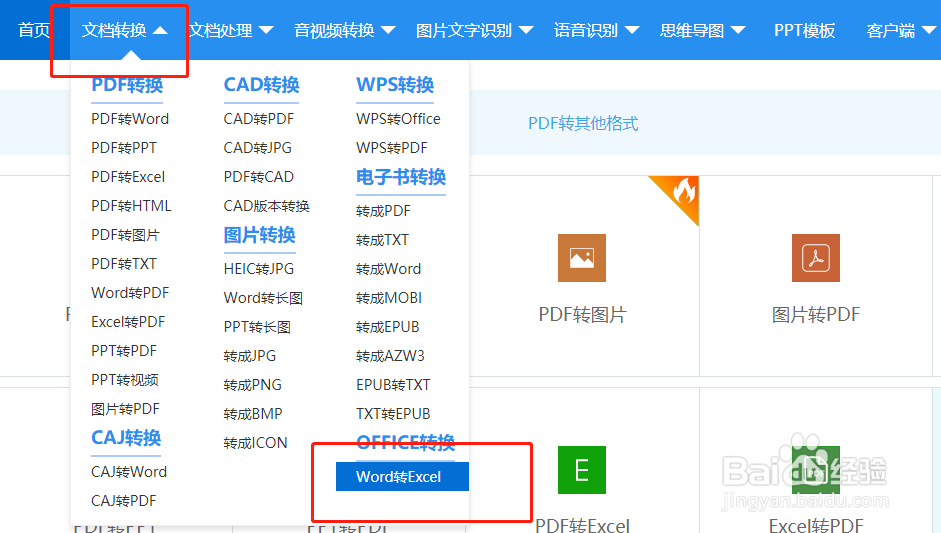This screenshot has height=533, width=941.
Task: Open the PPT模板 menu item
Action: (804, 30)
